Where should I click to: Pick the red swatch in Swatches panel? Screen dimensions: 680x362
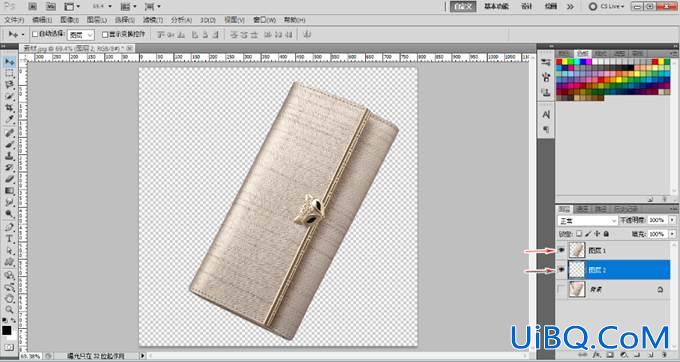[559, 62]
